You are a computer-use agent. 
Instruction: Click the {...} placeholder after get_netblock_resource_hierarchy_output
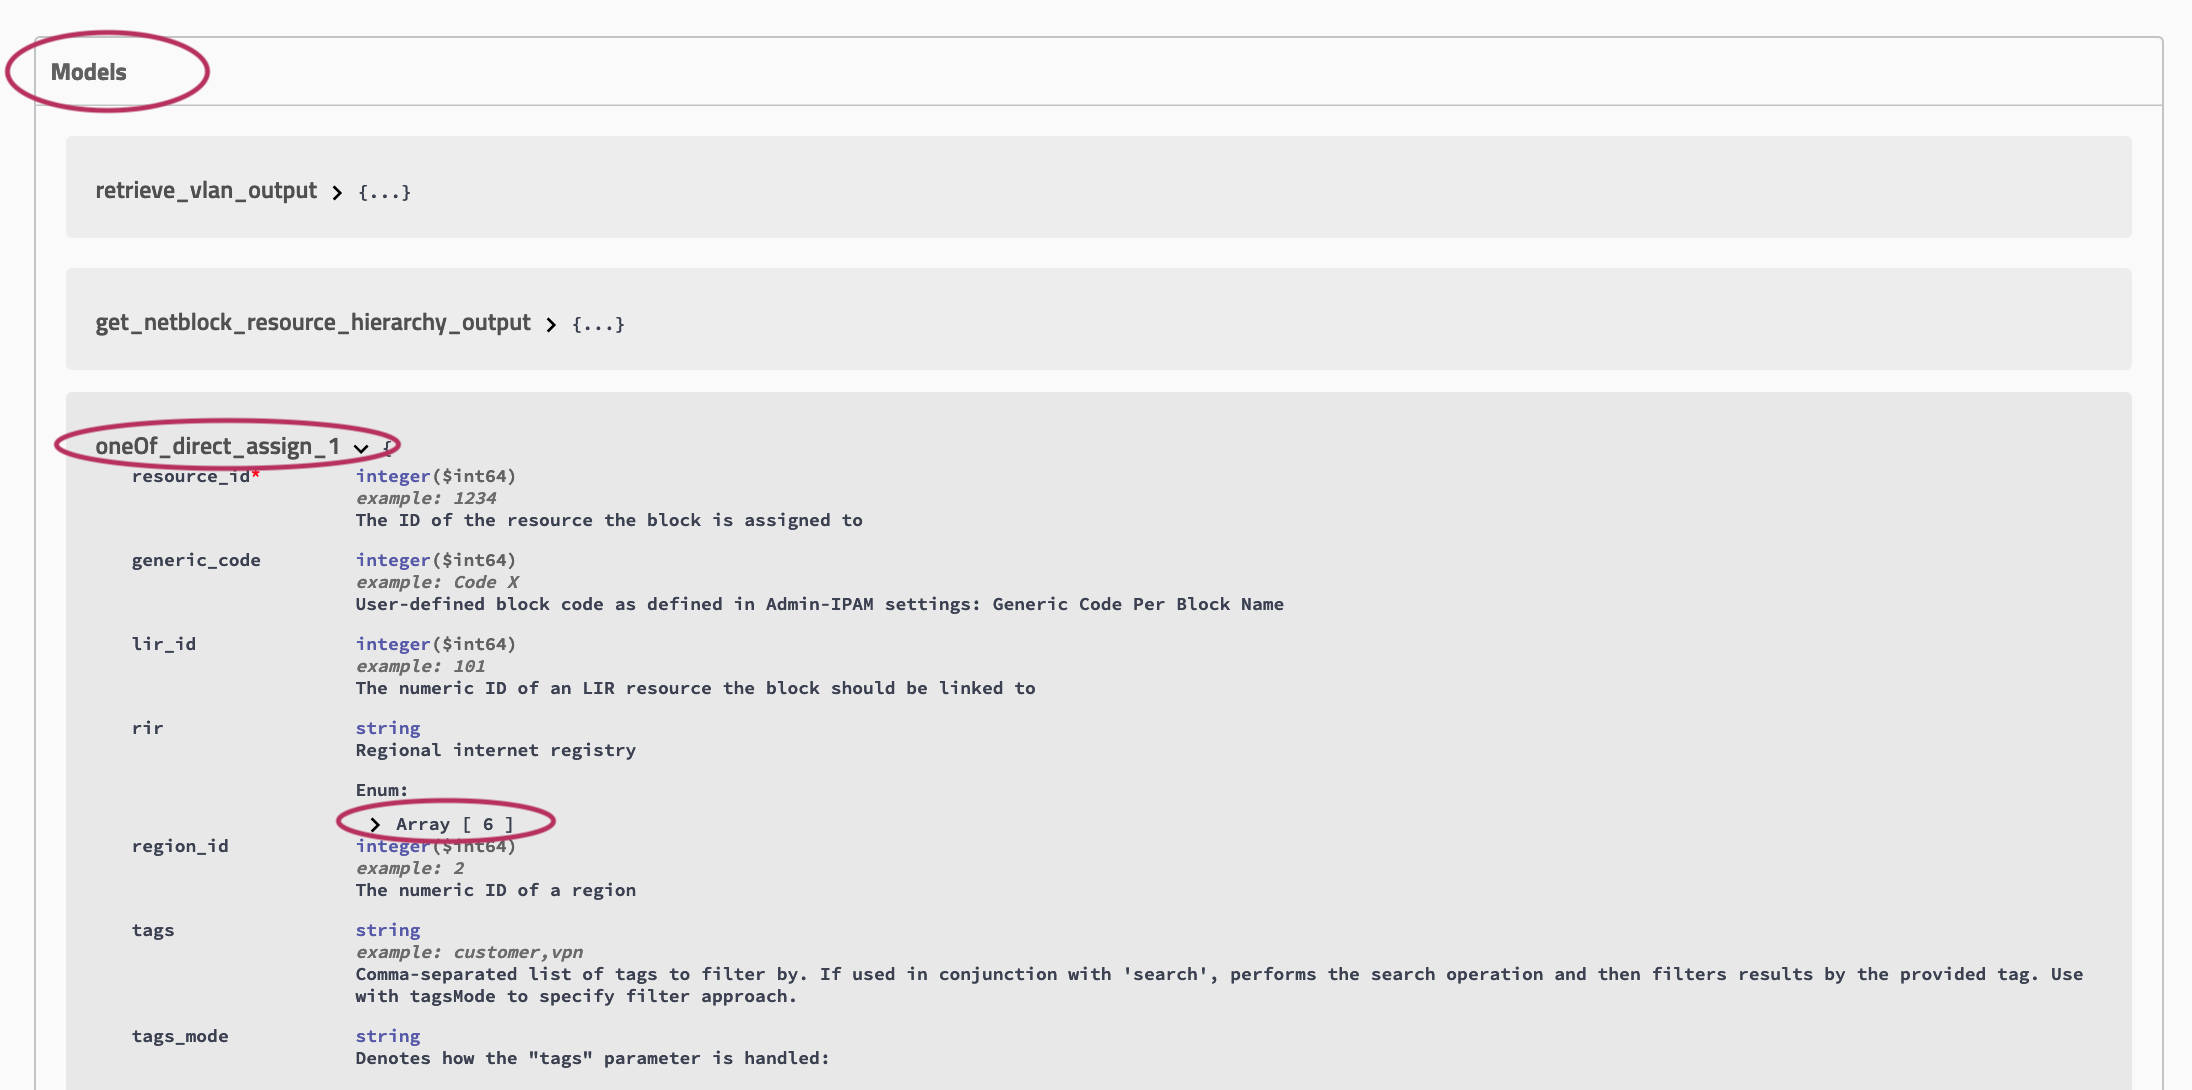pyautogui.click(x=598, y=324)
